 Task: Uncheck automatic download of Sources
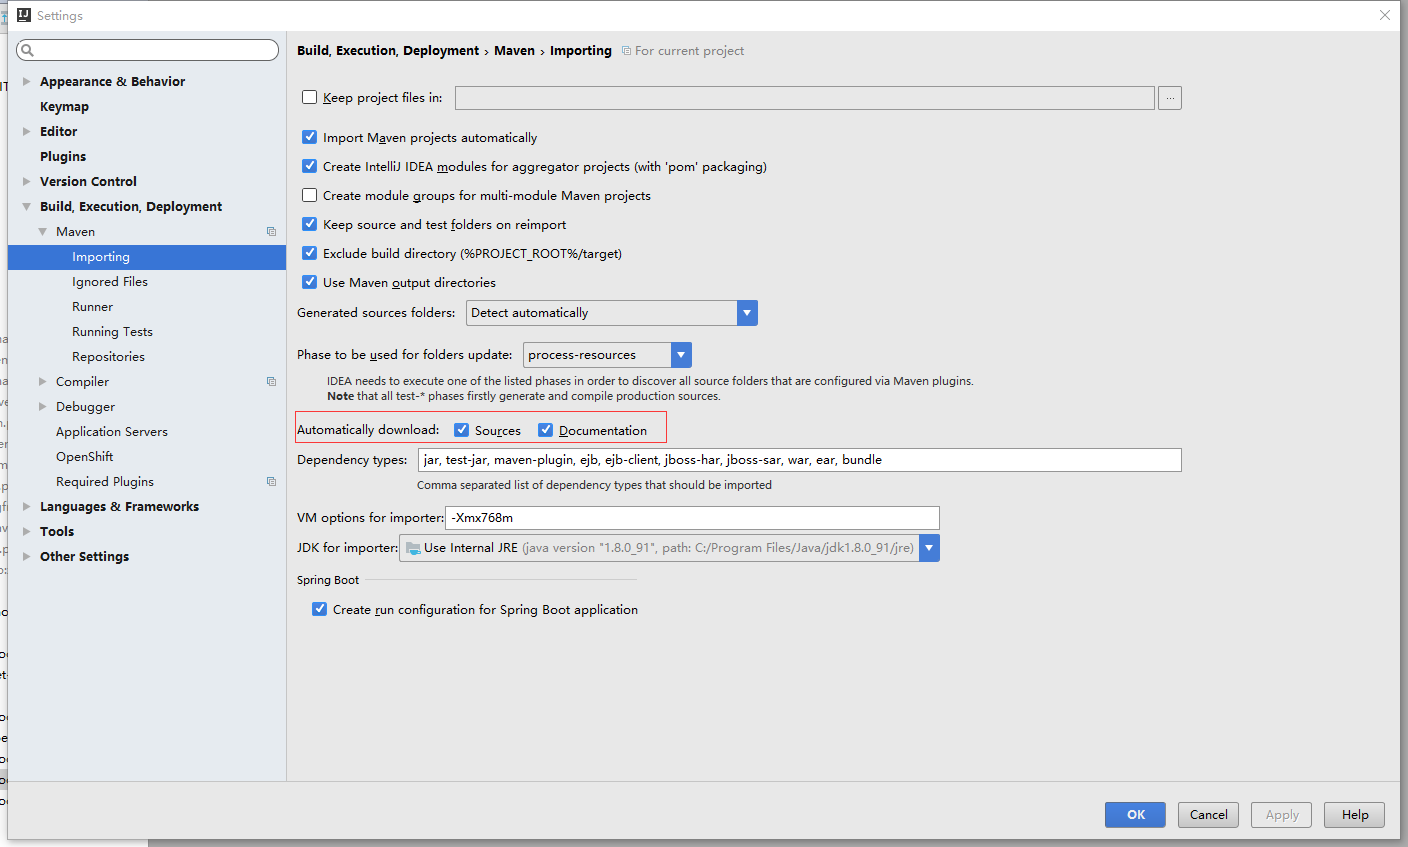coord(462,430)
